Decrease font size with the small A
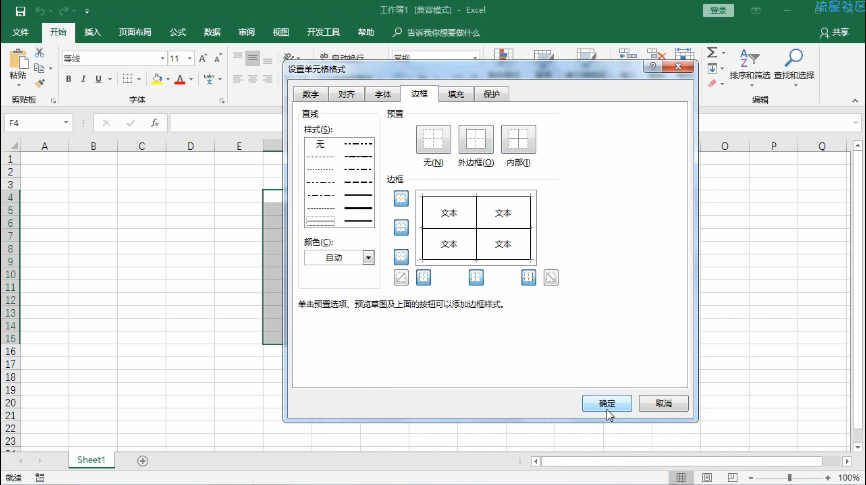 218,58
